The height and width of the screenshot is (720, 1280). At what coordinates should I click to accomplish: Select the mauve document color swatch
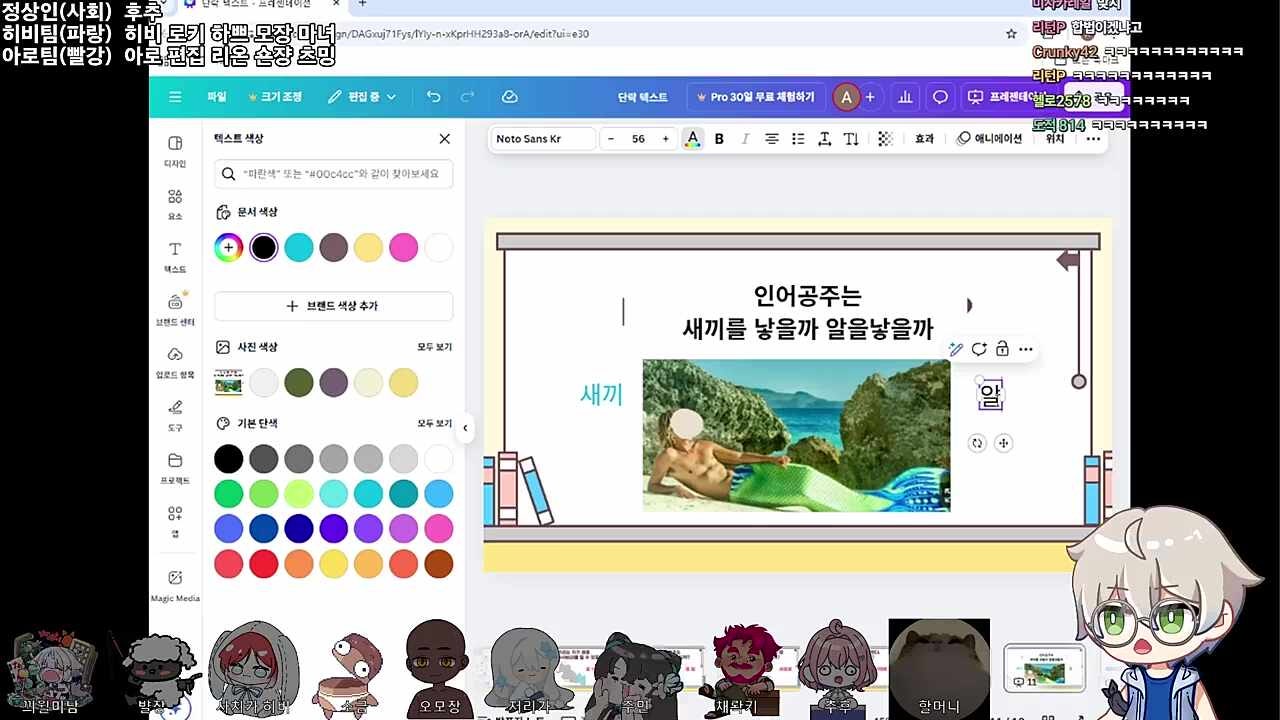coord(334,247)
